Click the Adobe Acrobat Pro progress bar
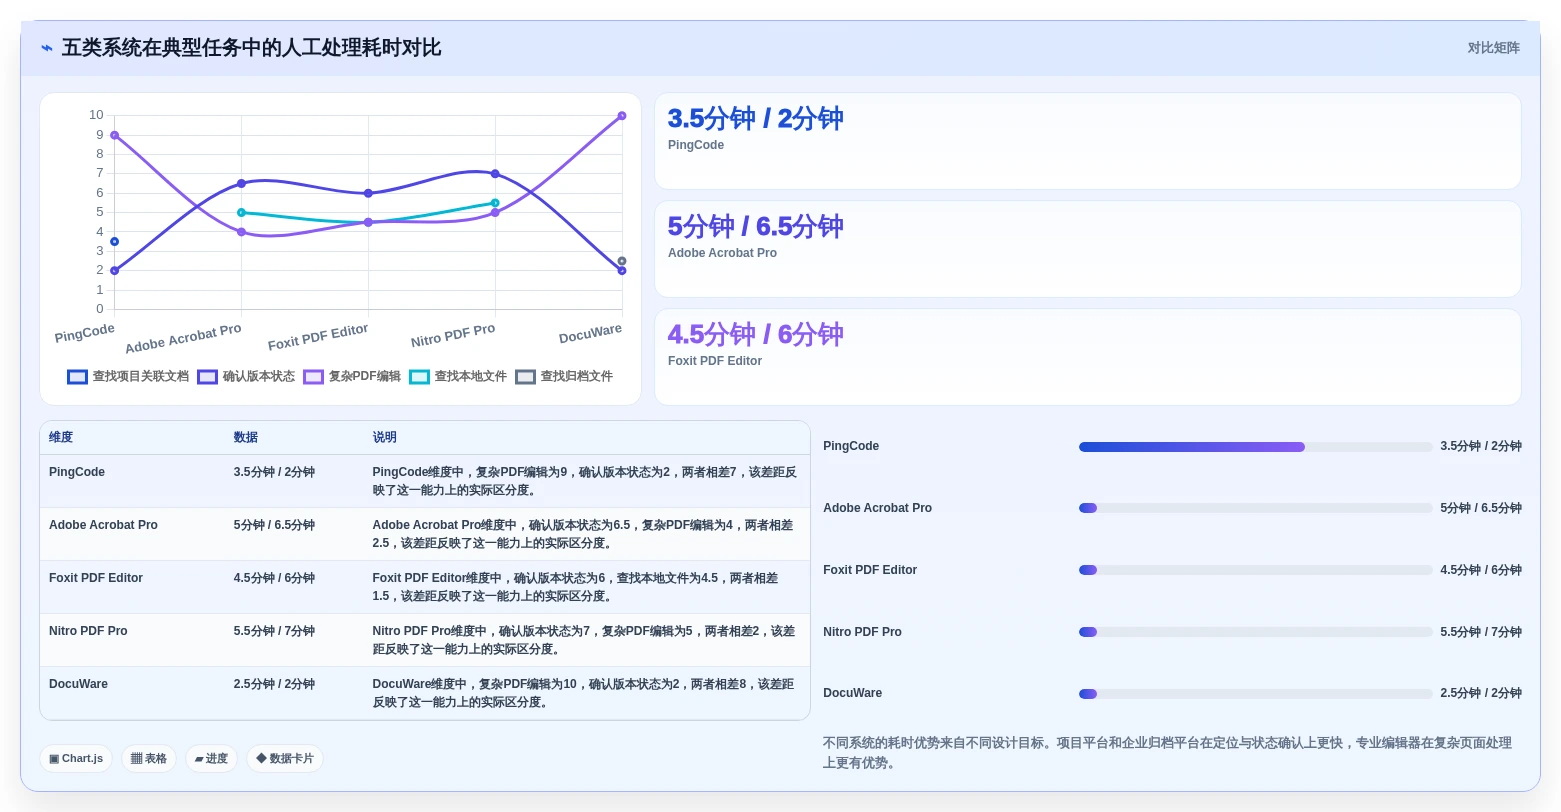The height and width of the screenshot is (812, 1561). pos(1256,508)
